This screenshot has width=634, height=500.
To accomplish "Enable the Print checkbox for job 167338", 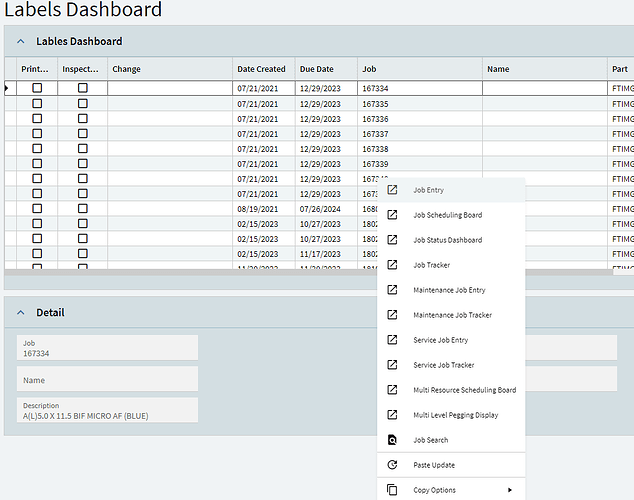I will coord(37,148).
